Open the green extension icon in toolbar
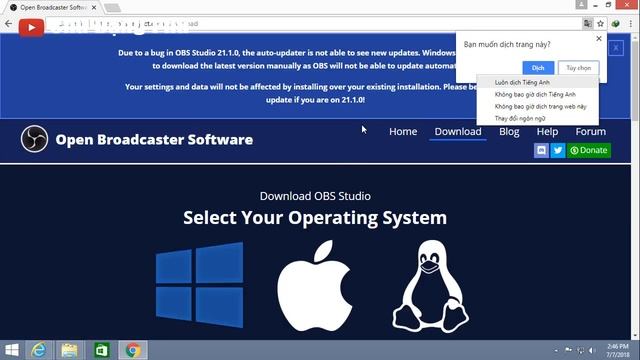Image resolution: width=640 pixels, height=360 pixels. [616, 24]
